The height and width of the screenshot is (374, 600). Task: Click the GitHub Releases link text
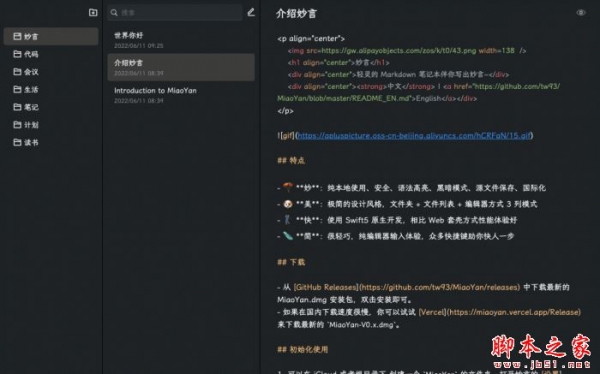coord(326,287)
